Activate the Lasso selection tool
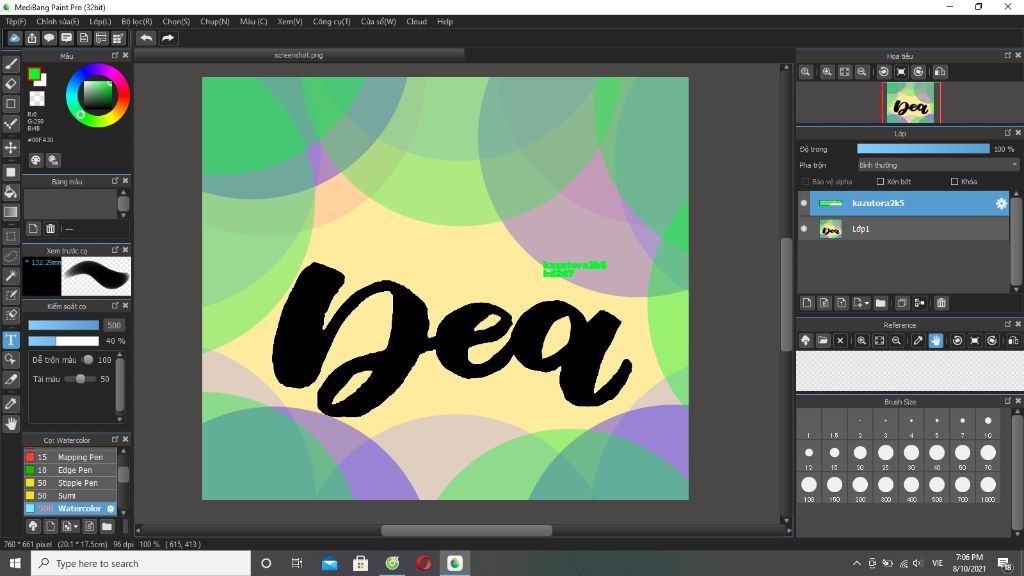1024x576 pixels. (10, 256)
